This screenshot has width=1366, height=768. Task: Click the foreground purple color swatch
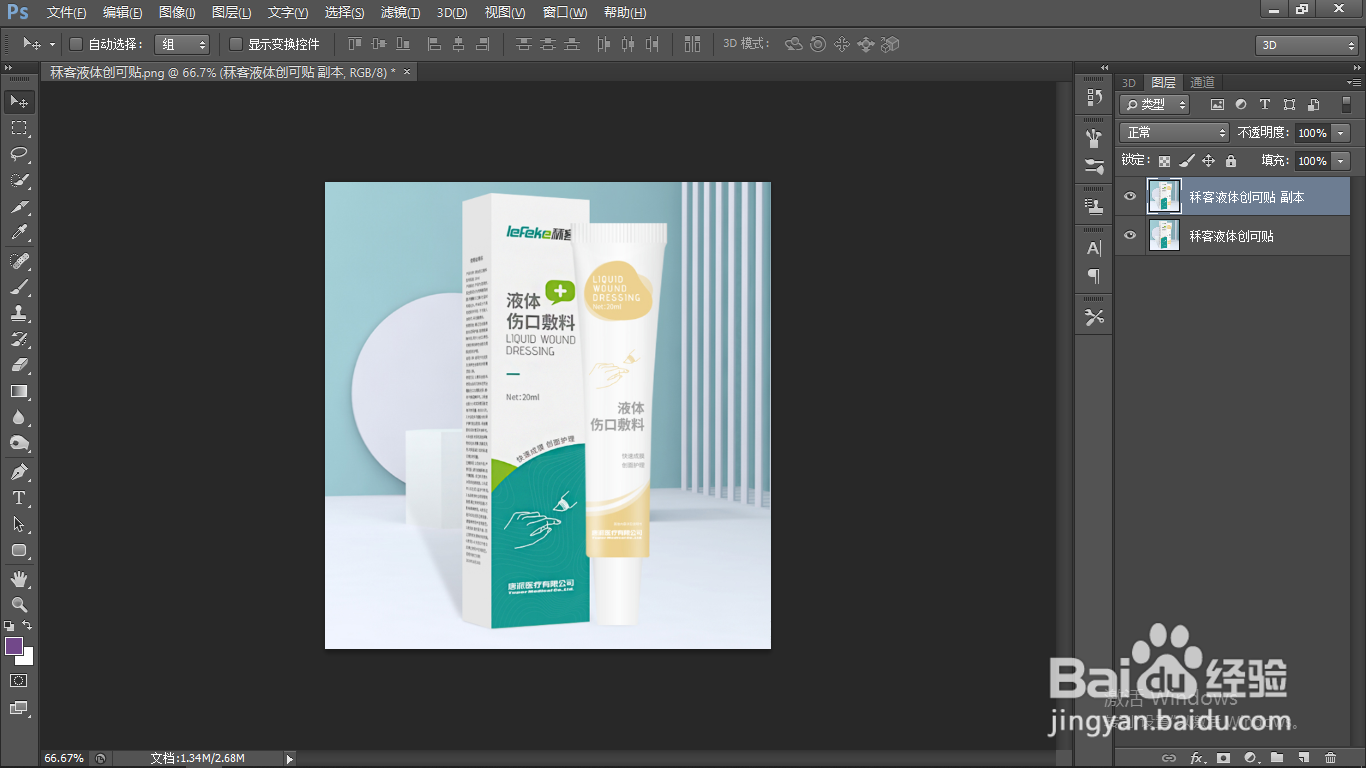pyautogui.click(x=14, y=646)
